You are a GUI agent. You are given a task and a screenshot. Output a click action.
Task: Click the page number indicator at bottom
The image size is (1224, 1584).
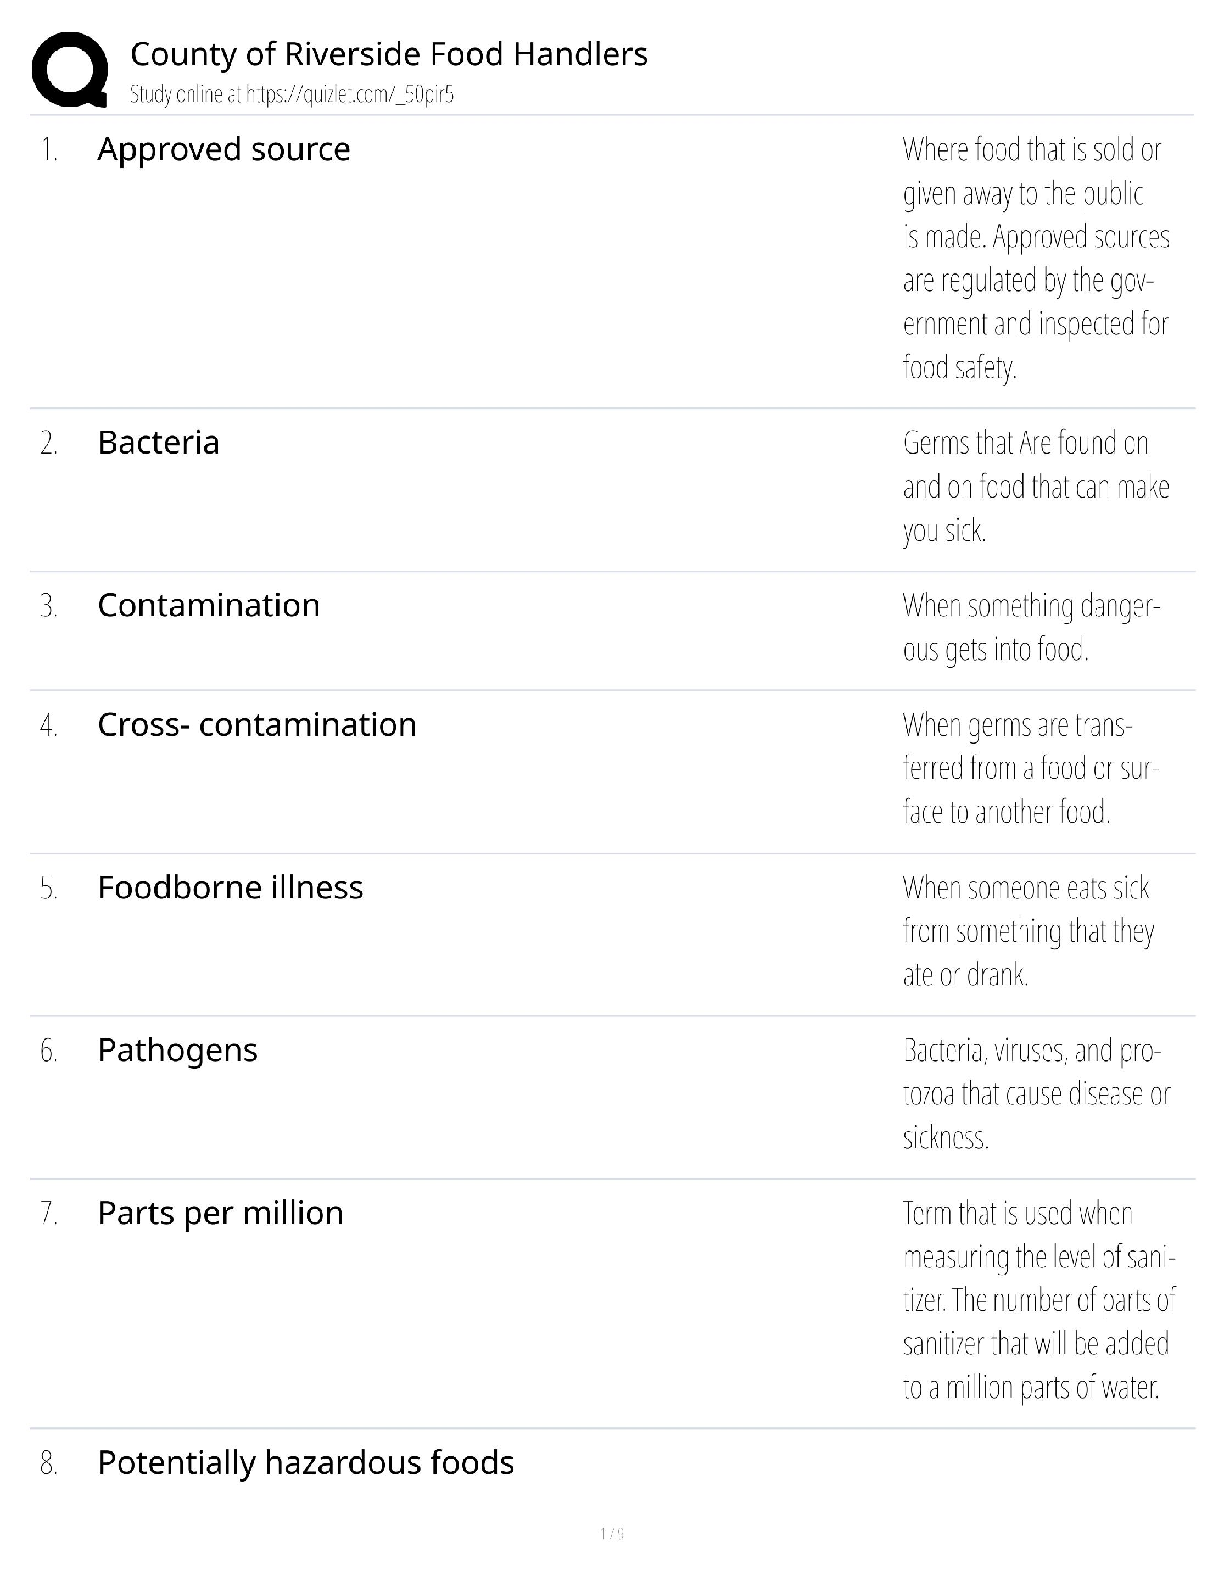pyautogui.click(x=611, y=1533)
